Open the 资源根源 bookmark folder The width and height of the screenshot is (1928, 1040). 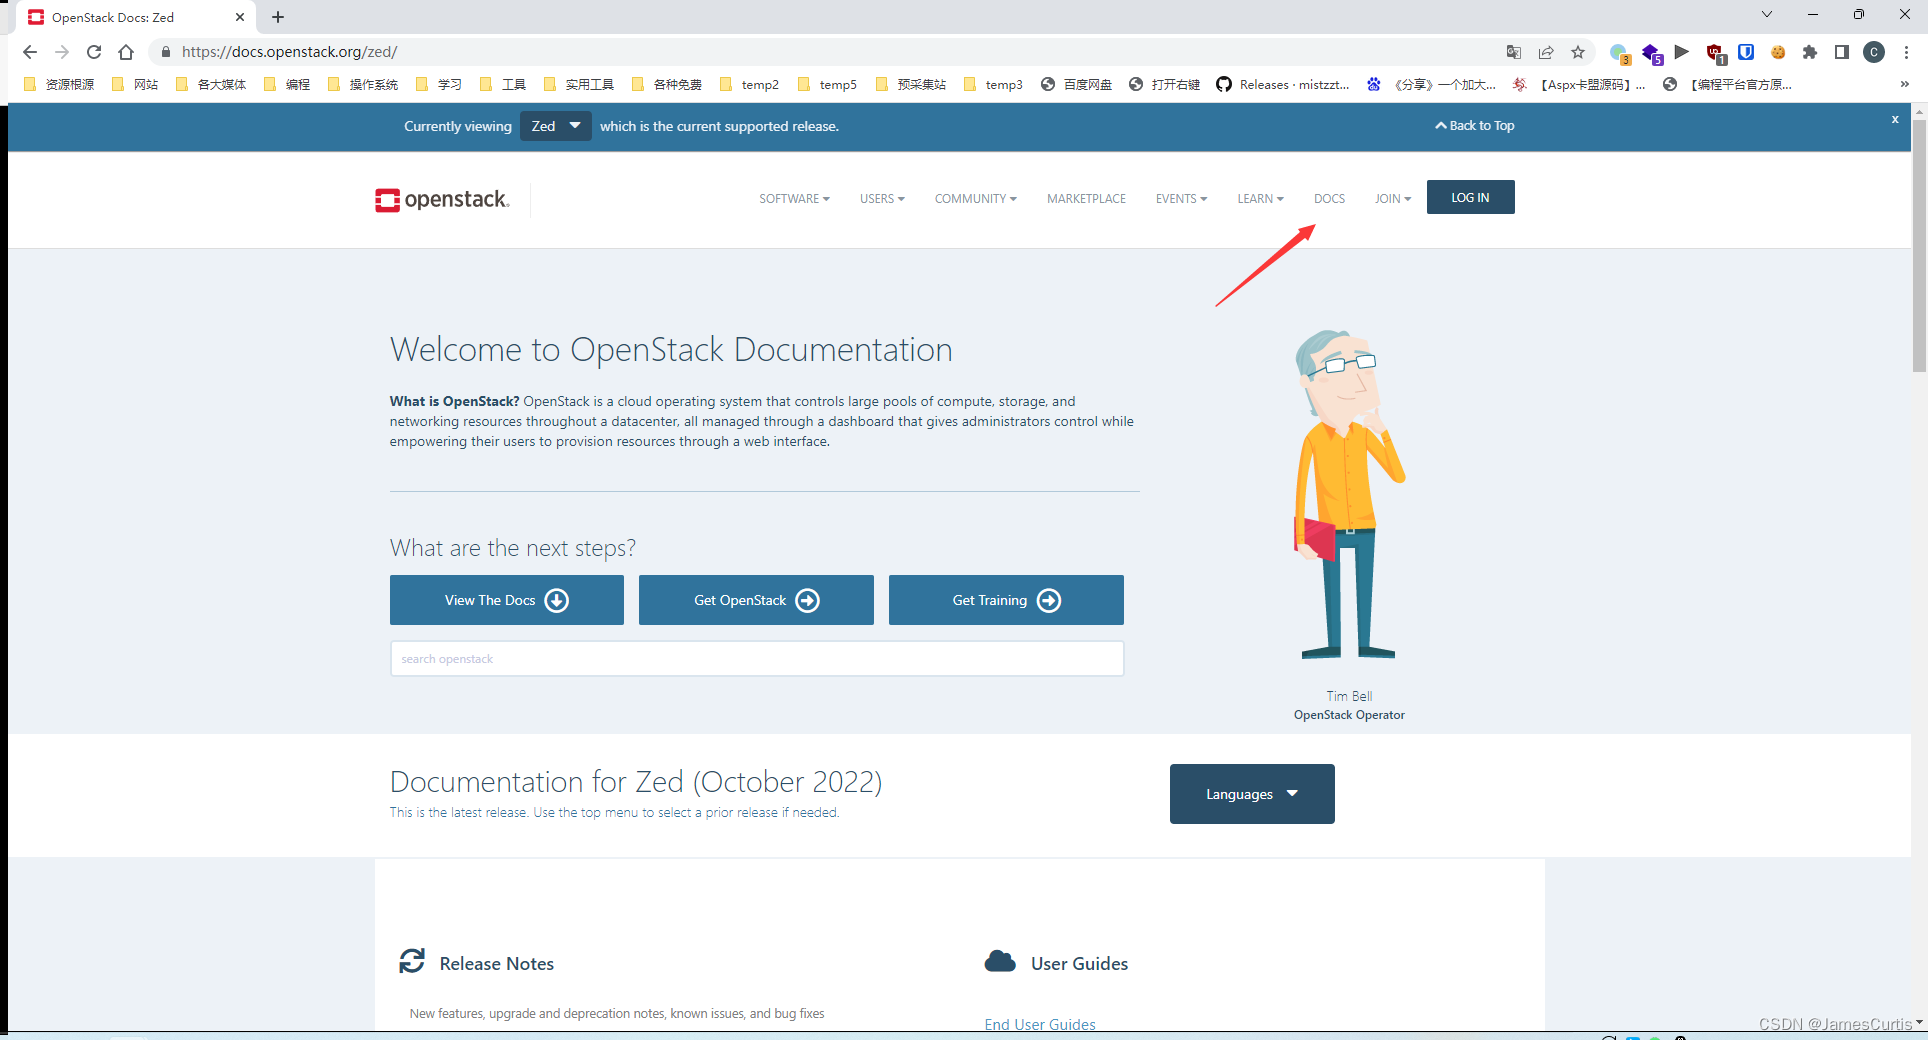click(x=59, y=85)
